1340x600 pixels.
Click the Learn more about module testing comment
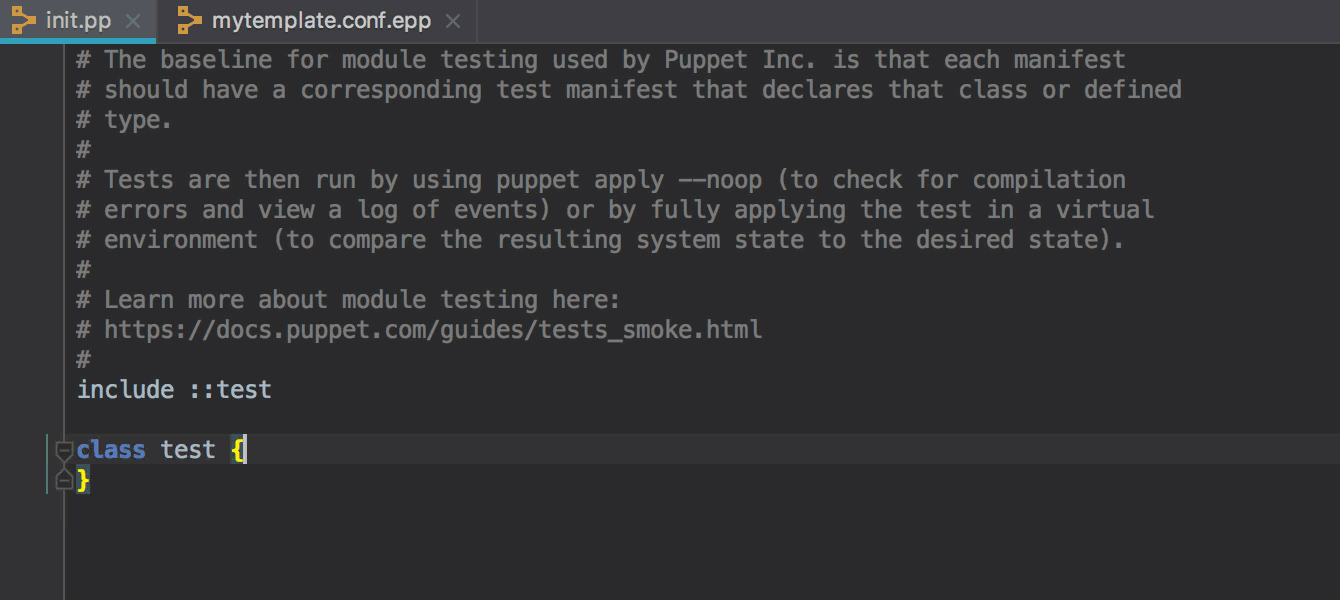pyautogui.click(x=349, y=299)
